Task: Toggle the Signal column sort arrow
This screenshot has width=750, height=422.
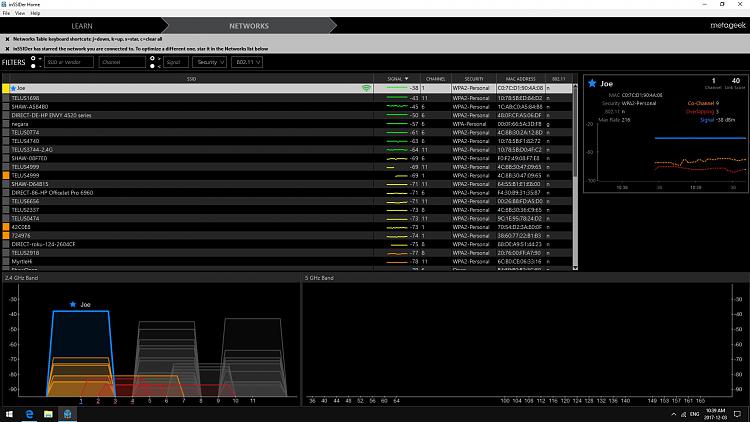Action: [407, 79]
